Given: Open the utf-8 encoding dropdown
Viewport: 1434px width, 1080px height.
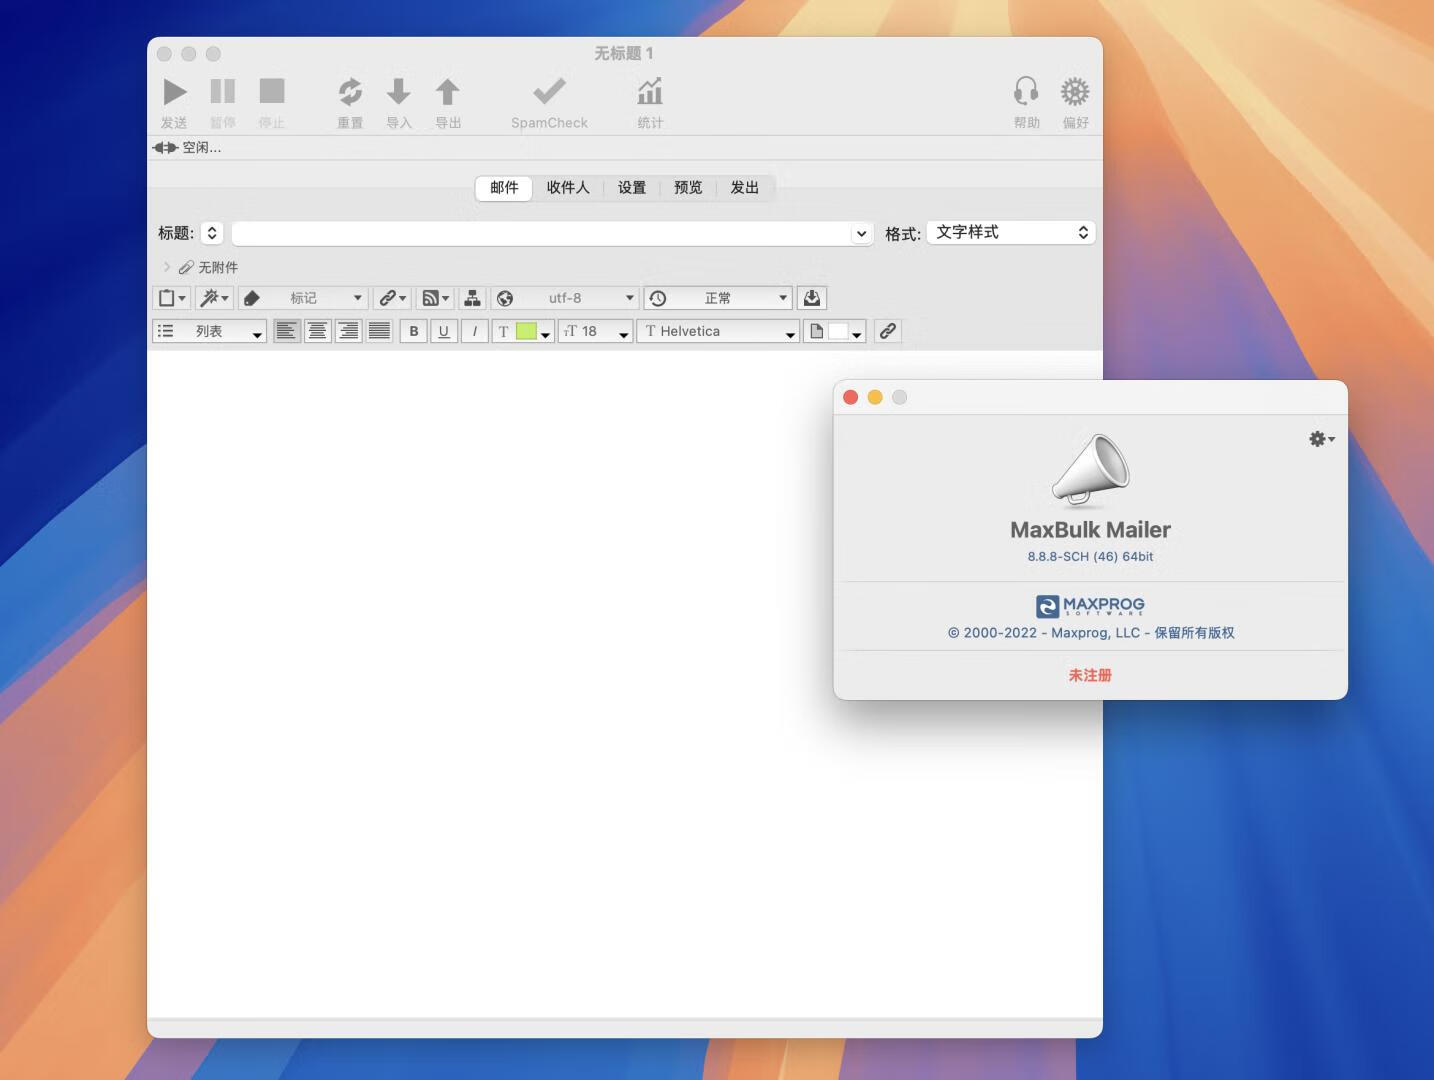Looking at the screenshot, I should click(565, 298).
